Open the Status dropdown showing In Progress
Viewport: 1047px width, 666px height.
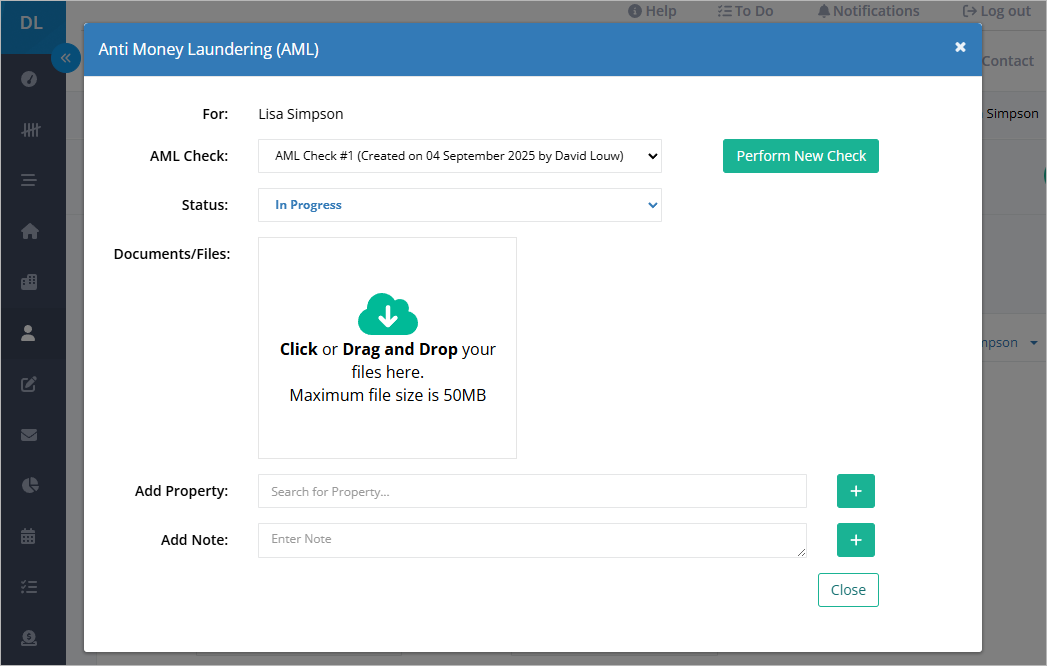(x=460, y=205)
